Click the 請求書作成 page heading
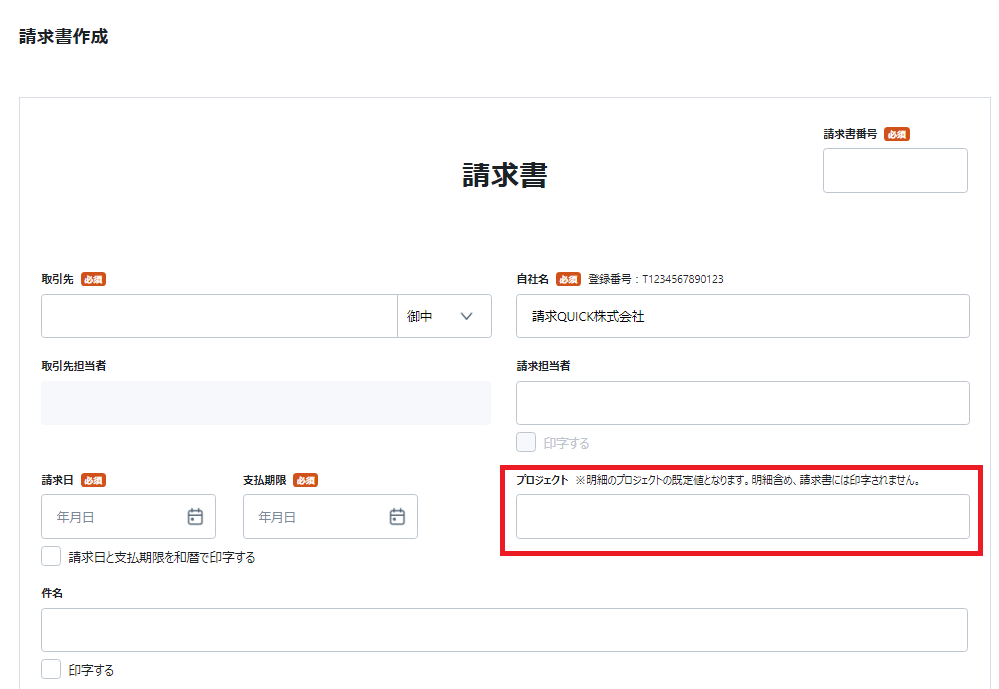999x689 pixels. pos(64,36)
